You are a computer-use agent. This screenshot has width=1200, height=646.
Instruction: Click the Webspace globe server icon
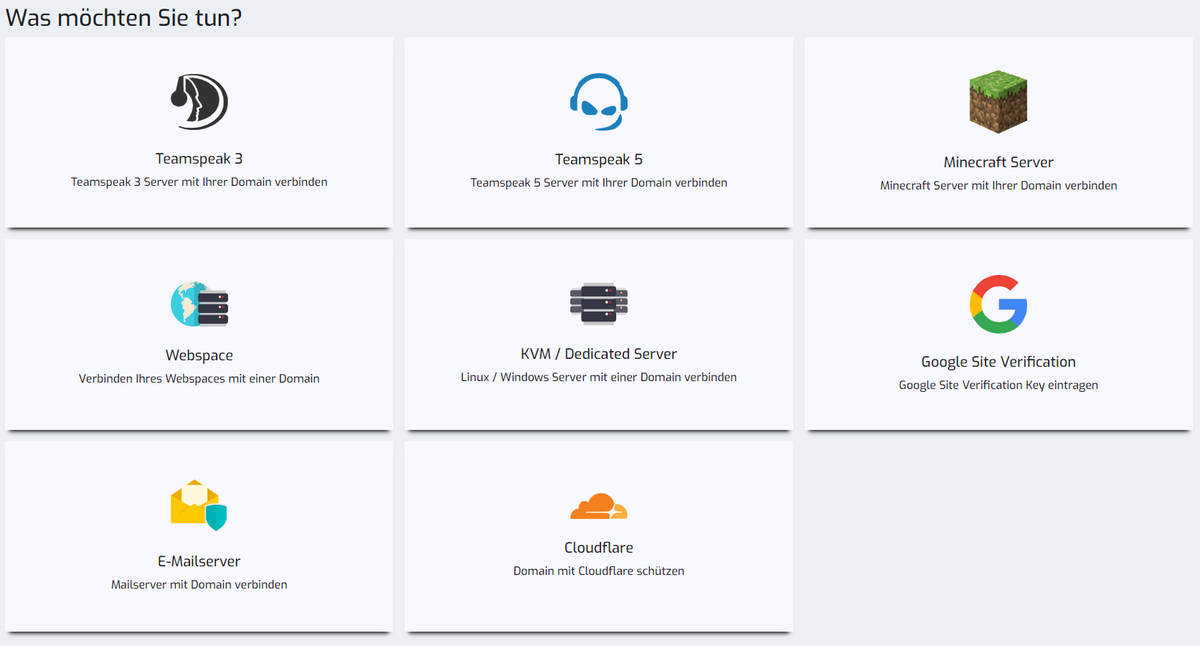(199, 304)
